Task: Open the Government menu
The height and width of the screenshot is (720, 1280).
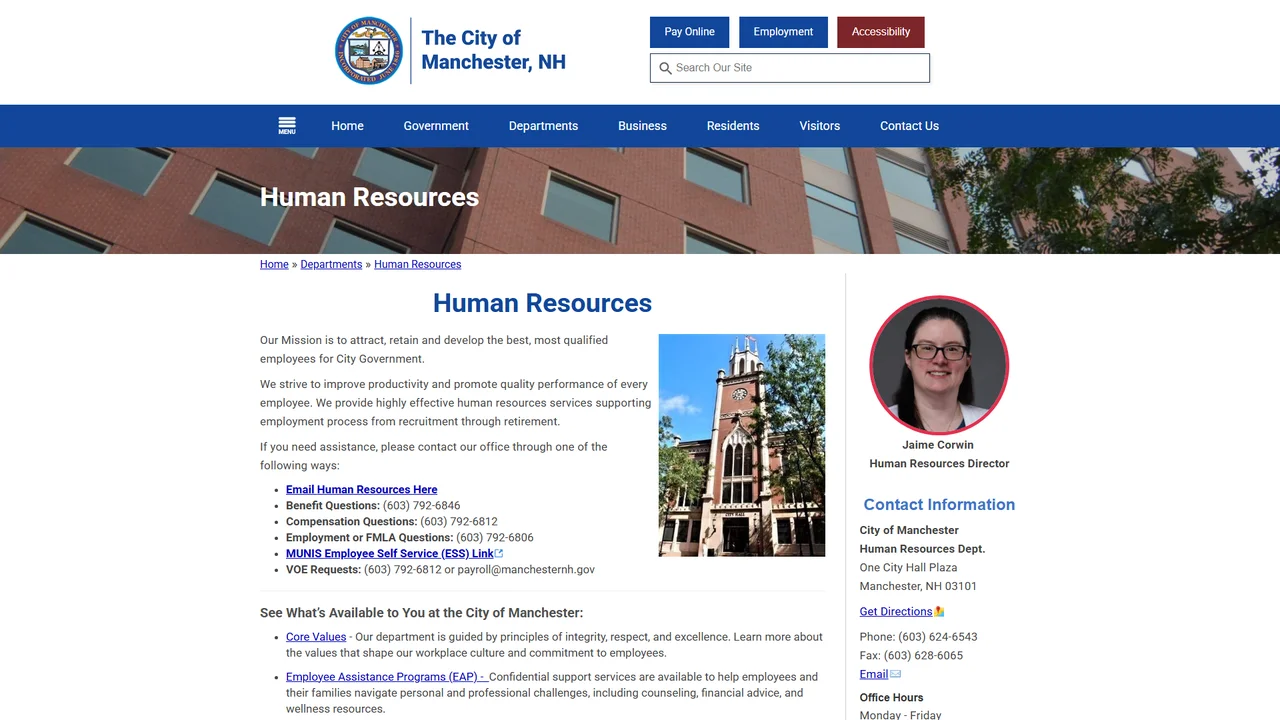Action: pyautogui.click(x=436, y=126)
